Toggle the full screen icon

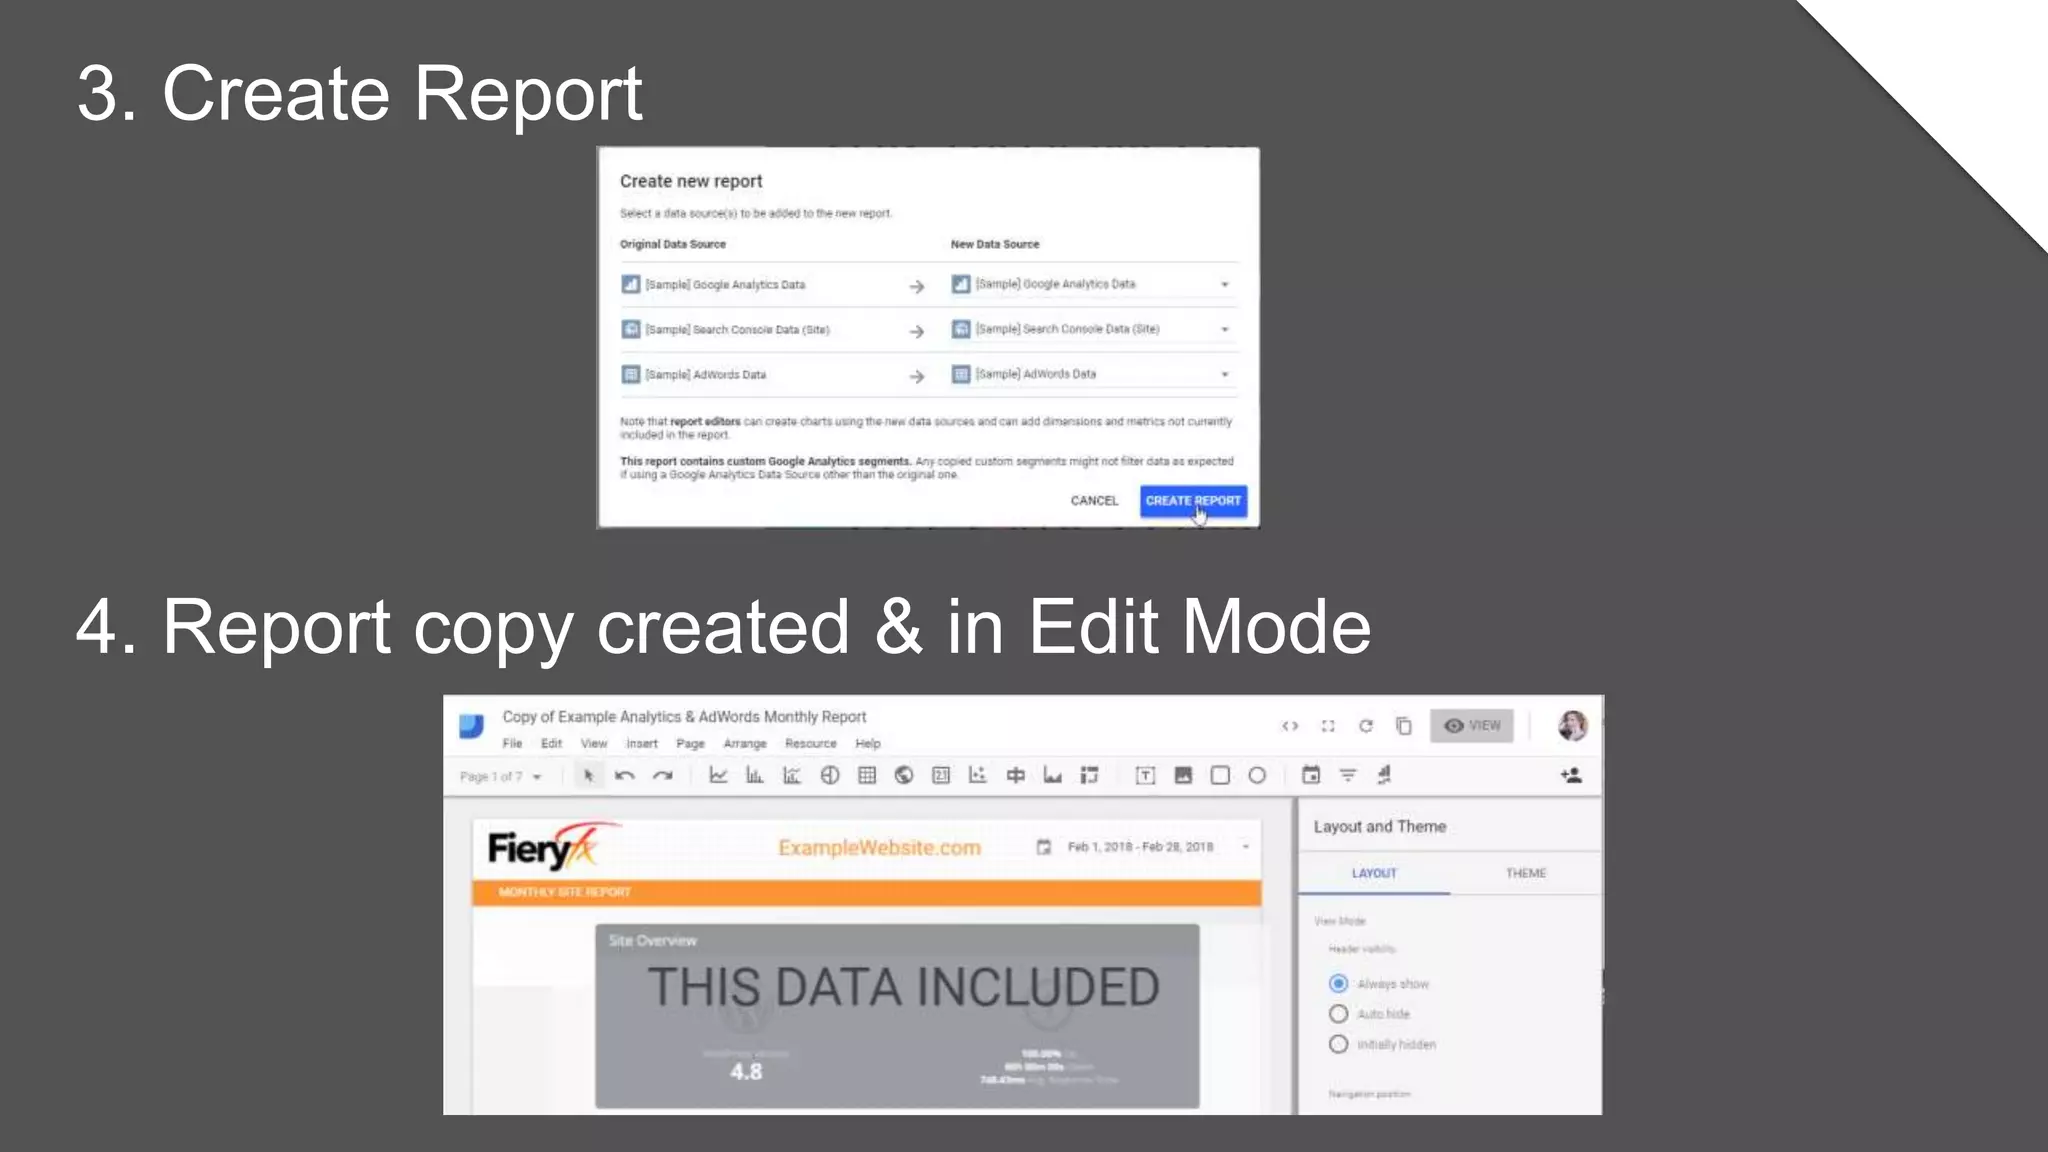click(x=1328, y=726)
